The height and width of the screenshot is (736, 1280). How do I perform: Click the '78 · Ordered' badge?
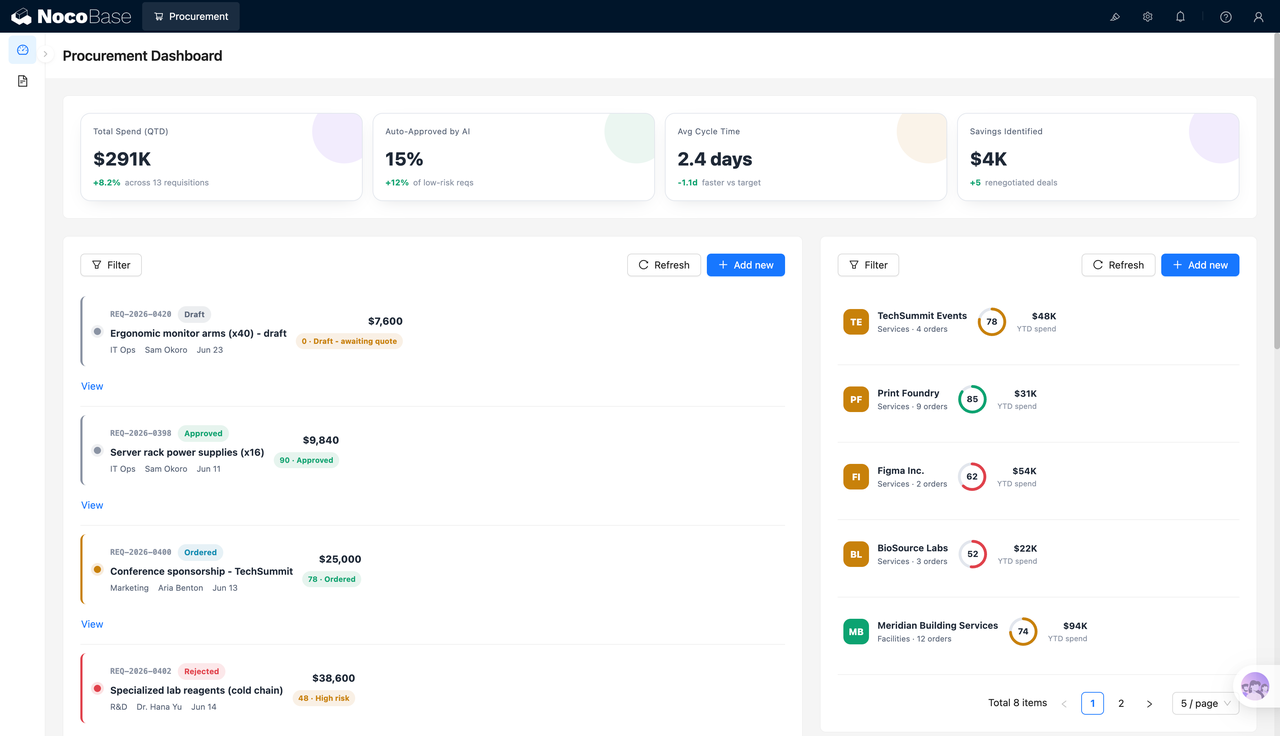(x=332, y=579)
